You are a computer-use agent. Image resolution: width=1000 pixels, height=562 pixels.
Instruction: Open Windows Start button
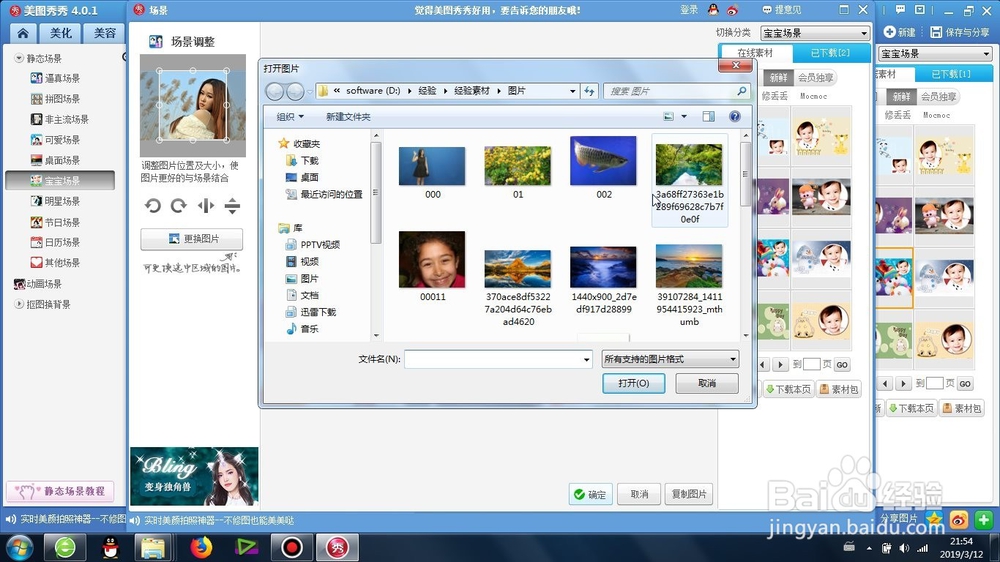(x=20, y=547)
